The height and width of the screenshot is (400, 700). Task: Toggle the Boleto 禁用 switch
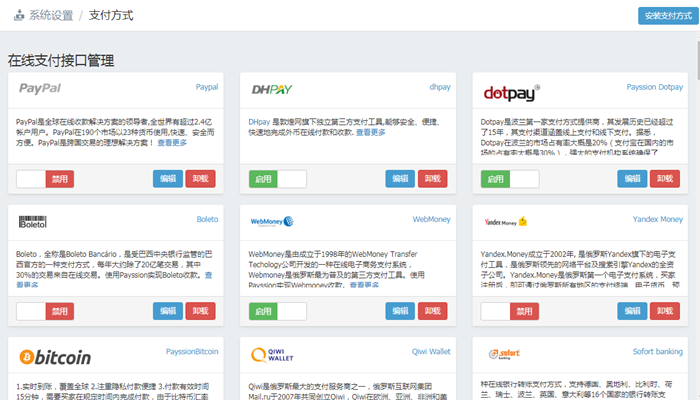tap(45, 311)
